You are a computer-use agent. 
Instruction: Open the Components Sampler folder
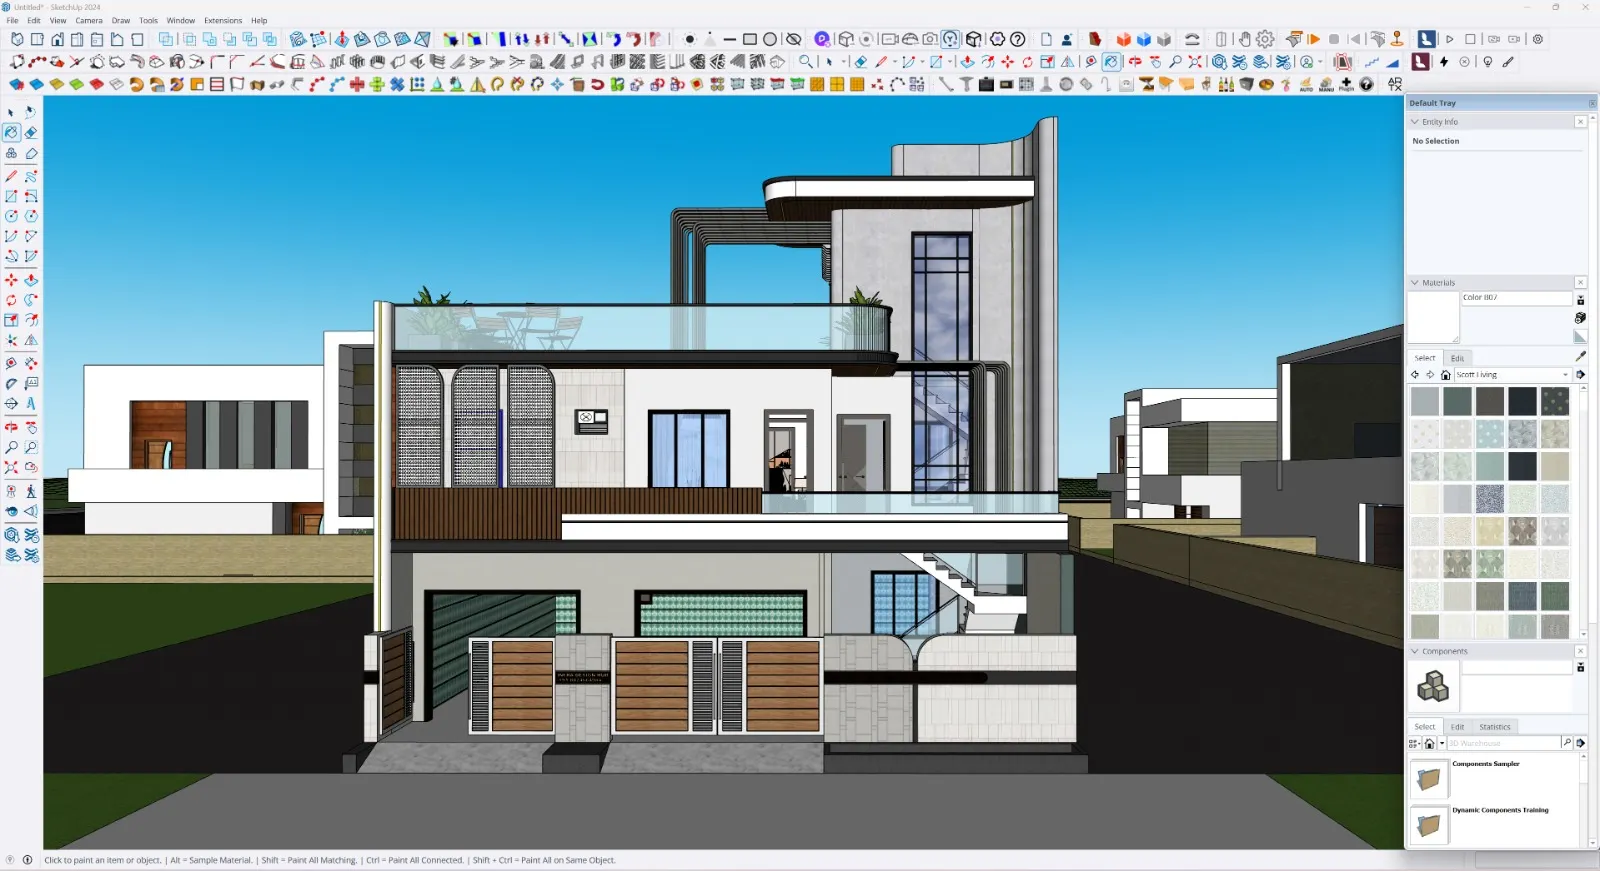pos(1429,778)
